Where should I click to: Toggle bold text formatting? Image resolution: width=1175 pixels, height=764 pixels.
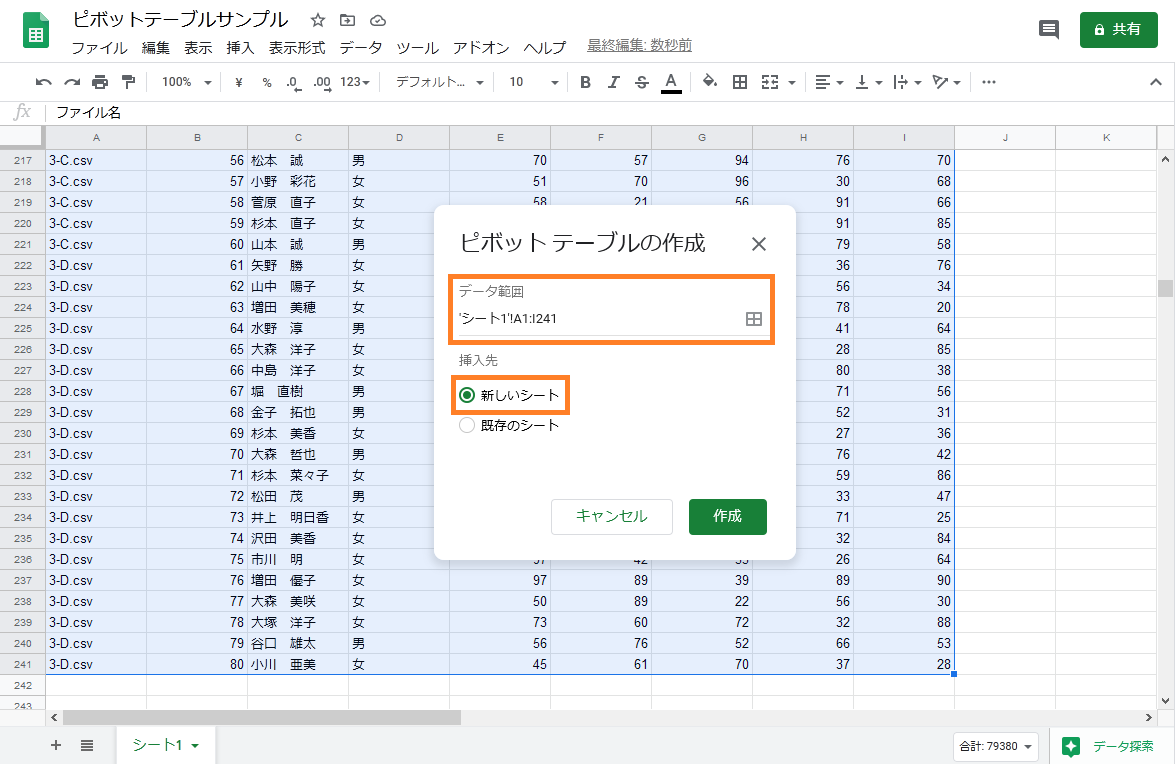585,82
